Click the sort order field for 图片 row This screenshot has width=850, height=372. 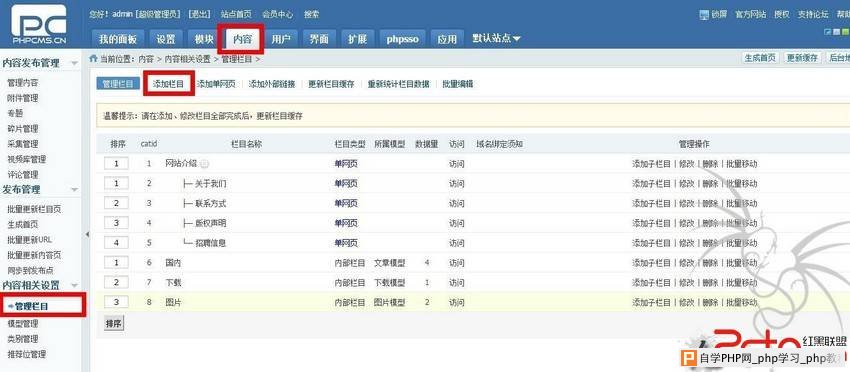pos(117,302)
